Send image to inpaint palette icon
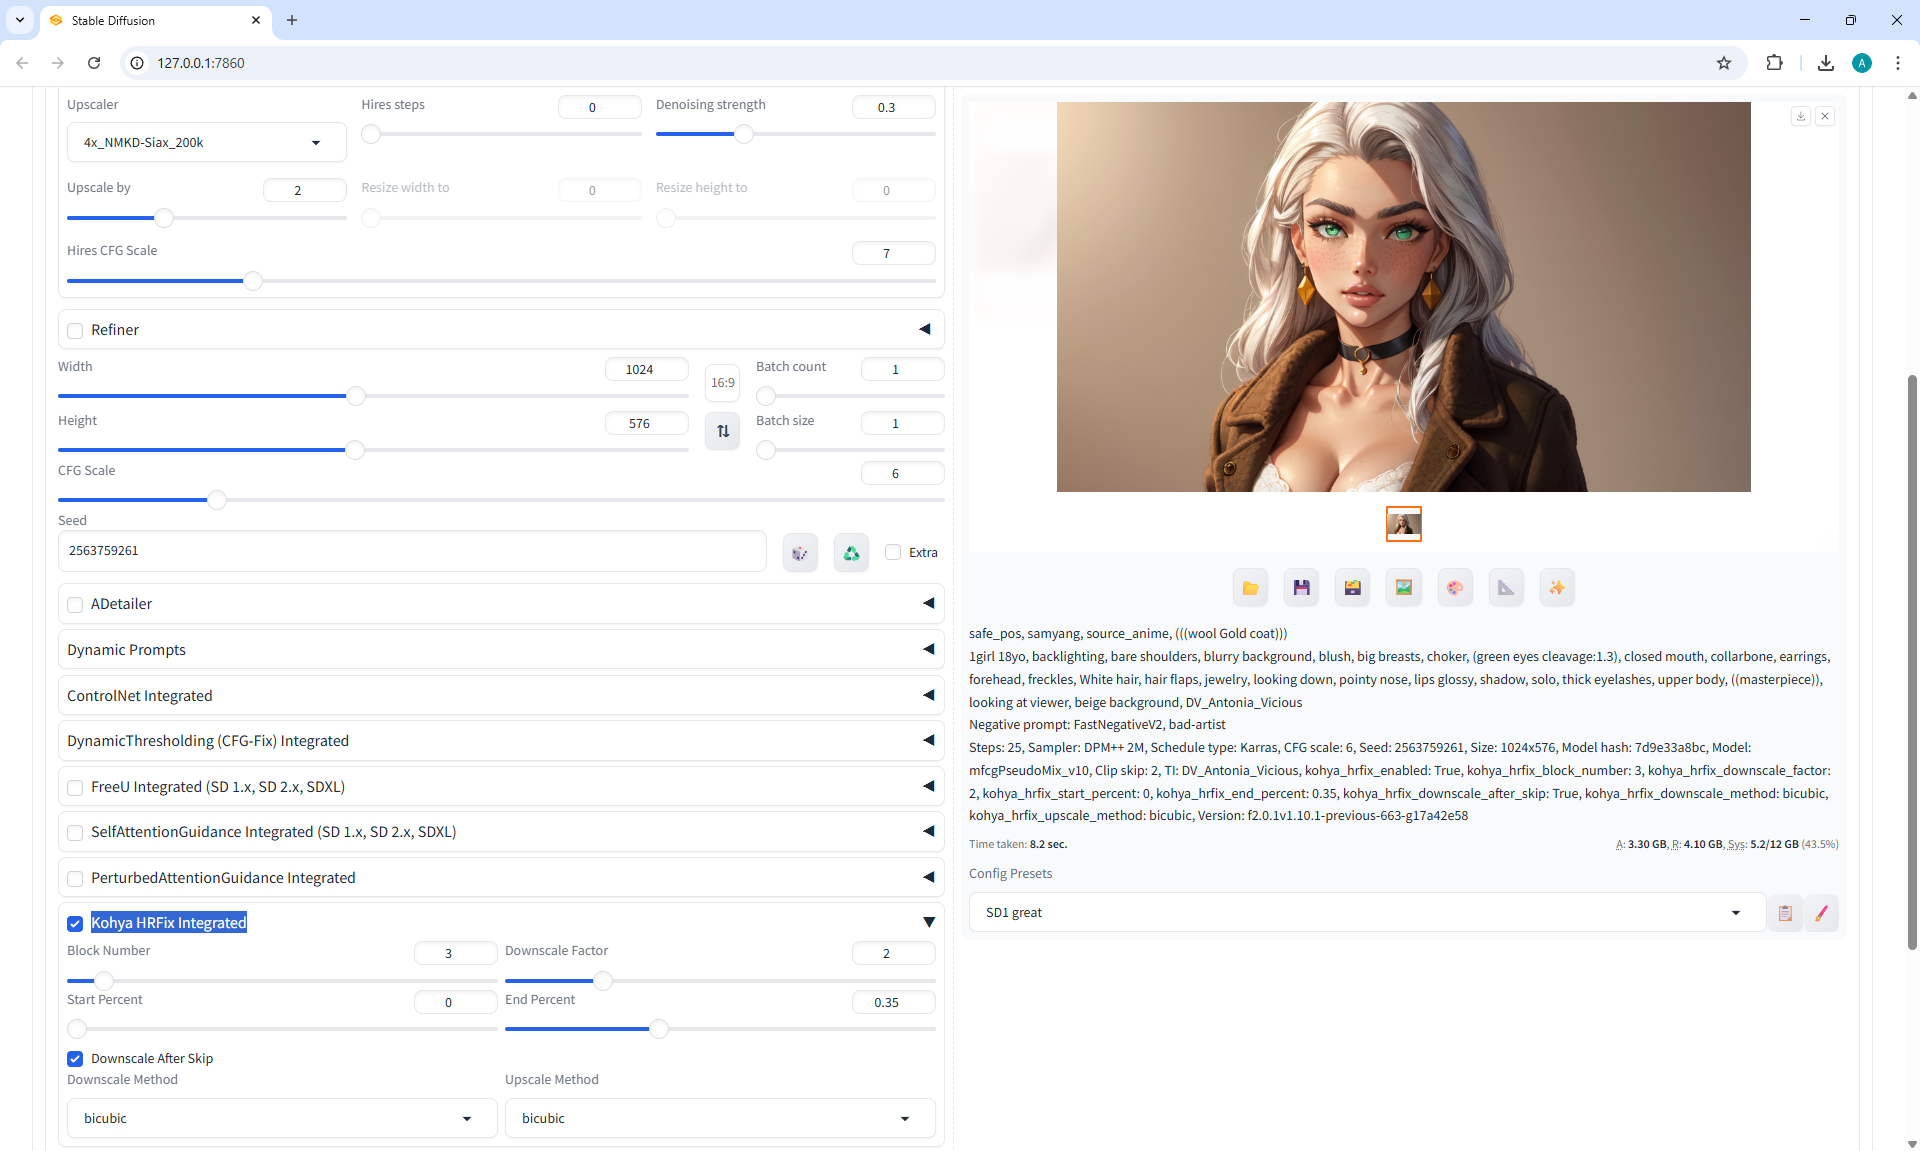The height and width of the screenshot is (1151, 1920). [x=1454, y=588]
